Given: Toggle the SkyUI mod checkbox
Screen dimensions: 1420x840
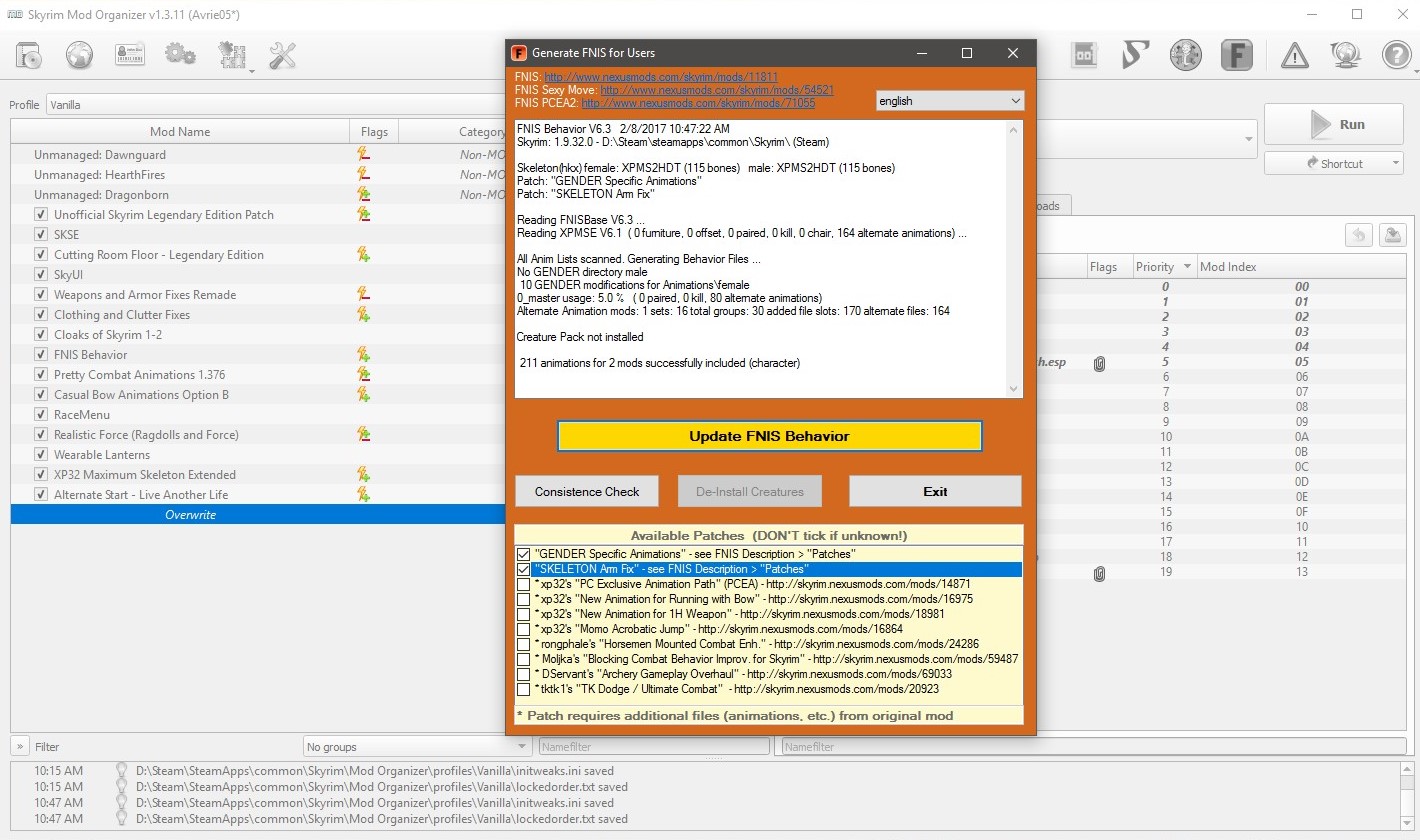Looking at the screenshot, I should [x=41, y=275].
